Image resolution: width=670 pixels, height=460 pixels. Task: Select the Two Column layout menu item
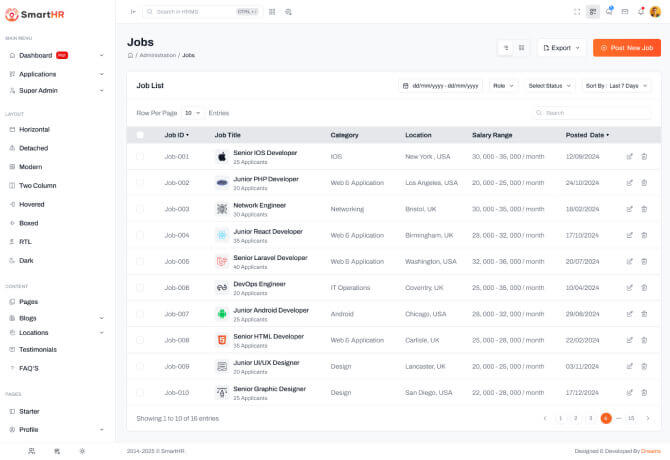(x=38, y=185)
